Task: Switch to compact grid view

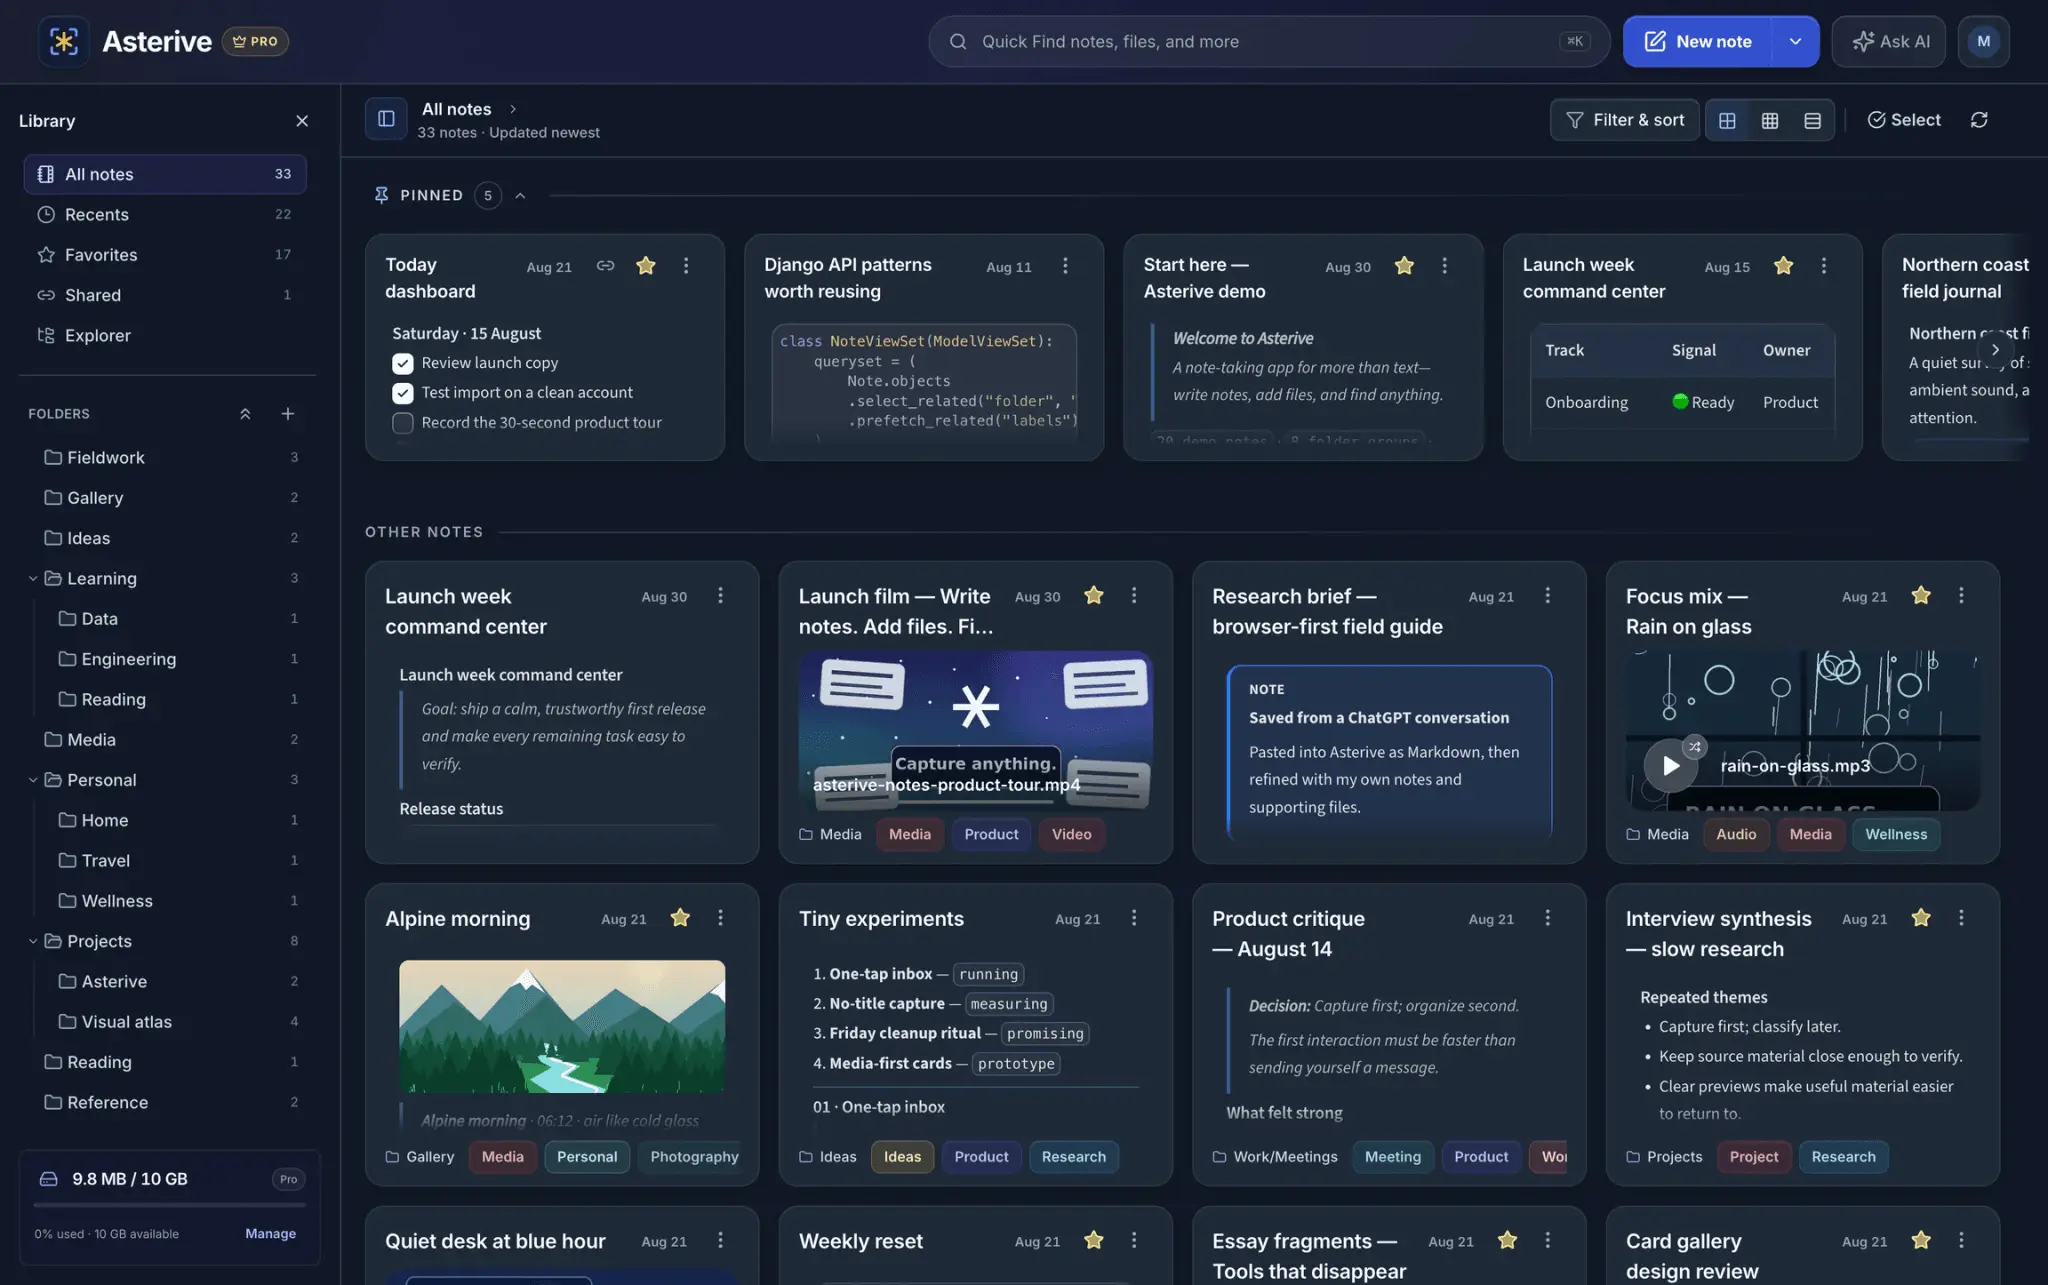Action: 1770,120
